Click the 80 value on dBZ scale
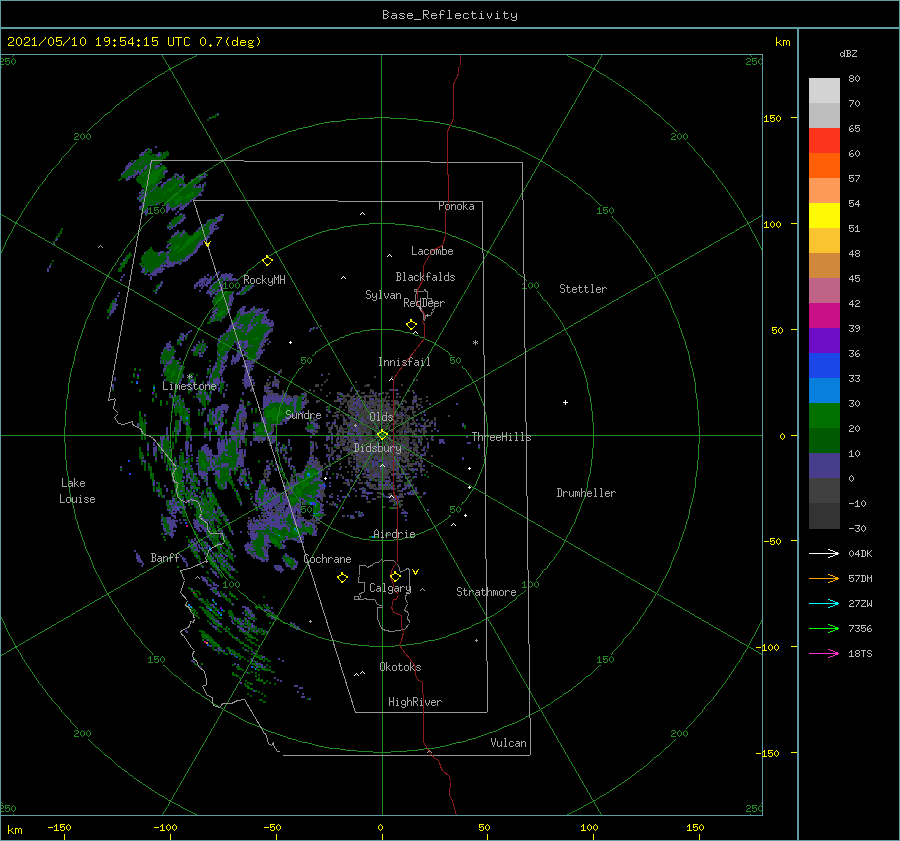The width and height of the screenshot is (900, 841). [x=854, y=78]
